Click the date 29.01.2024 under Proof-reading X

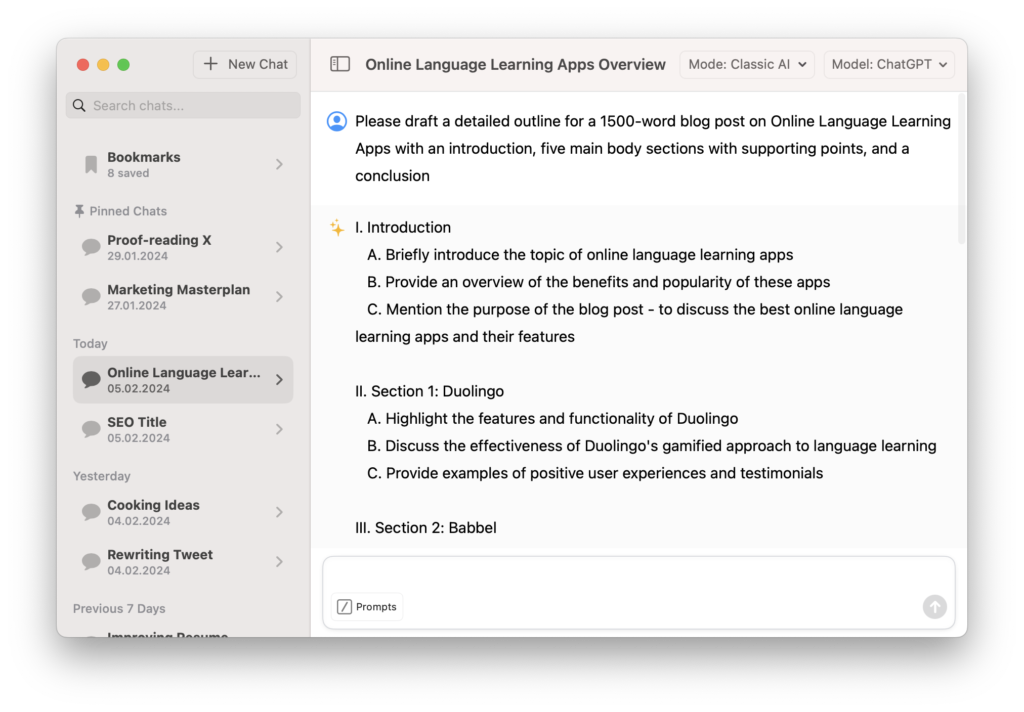point(138,256)
